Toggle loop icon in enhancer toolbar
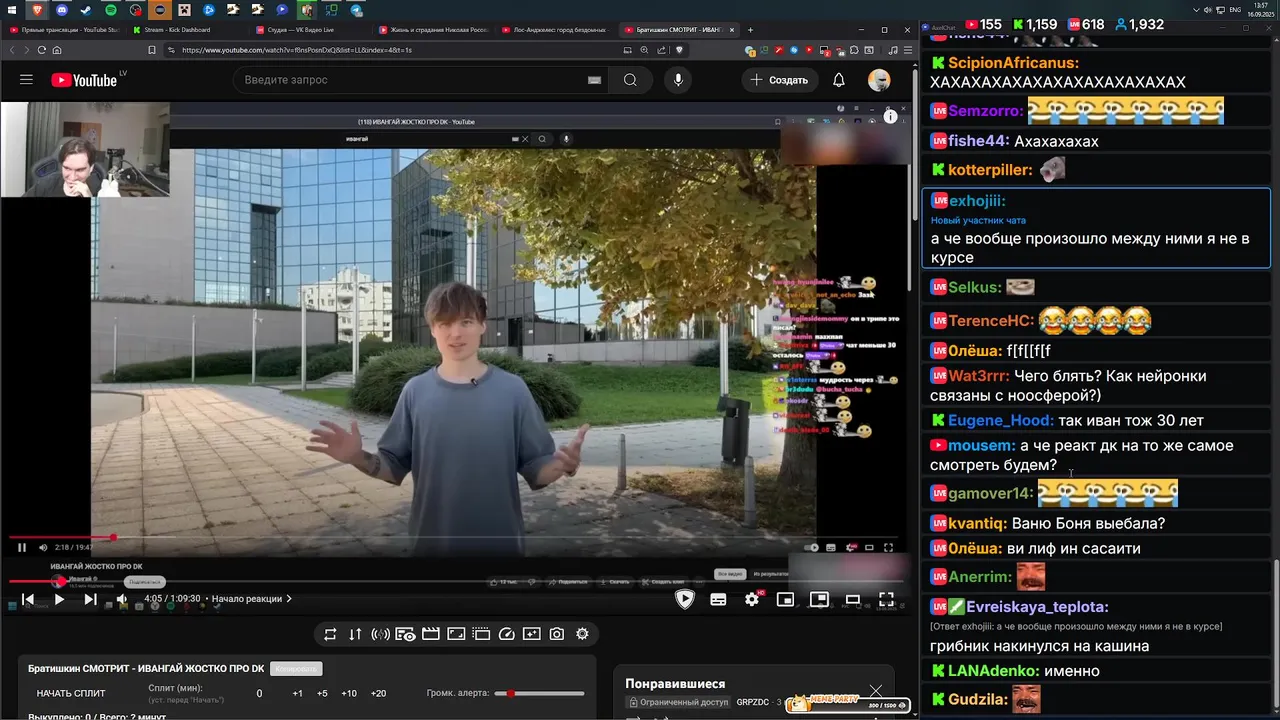The width and height of the screenshot is (1280, 720). (x=330, y=634)
